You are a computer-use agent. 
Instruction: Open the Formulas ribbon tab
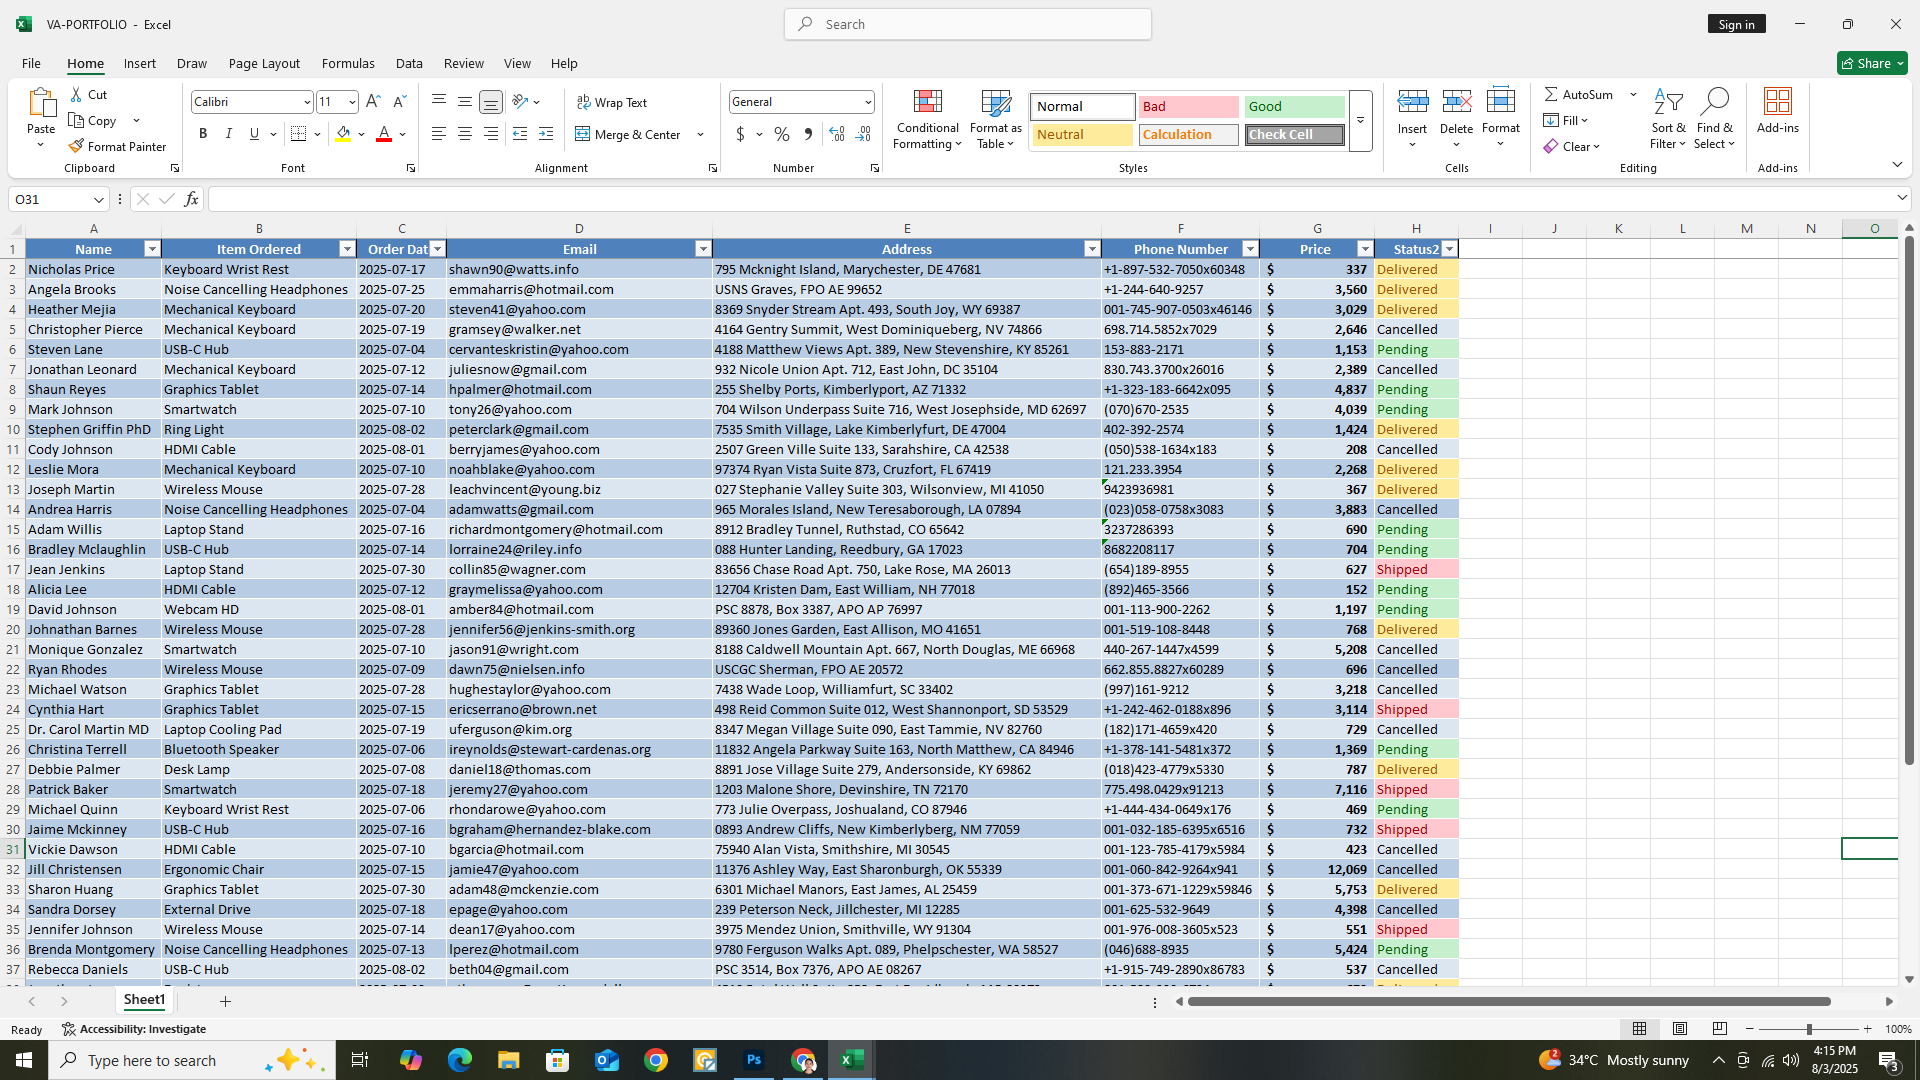(x=348, y=63)
